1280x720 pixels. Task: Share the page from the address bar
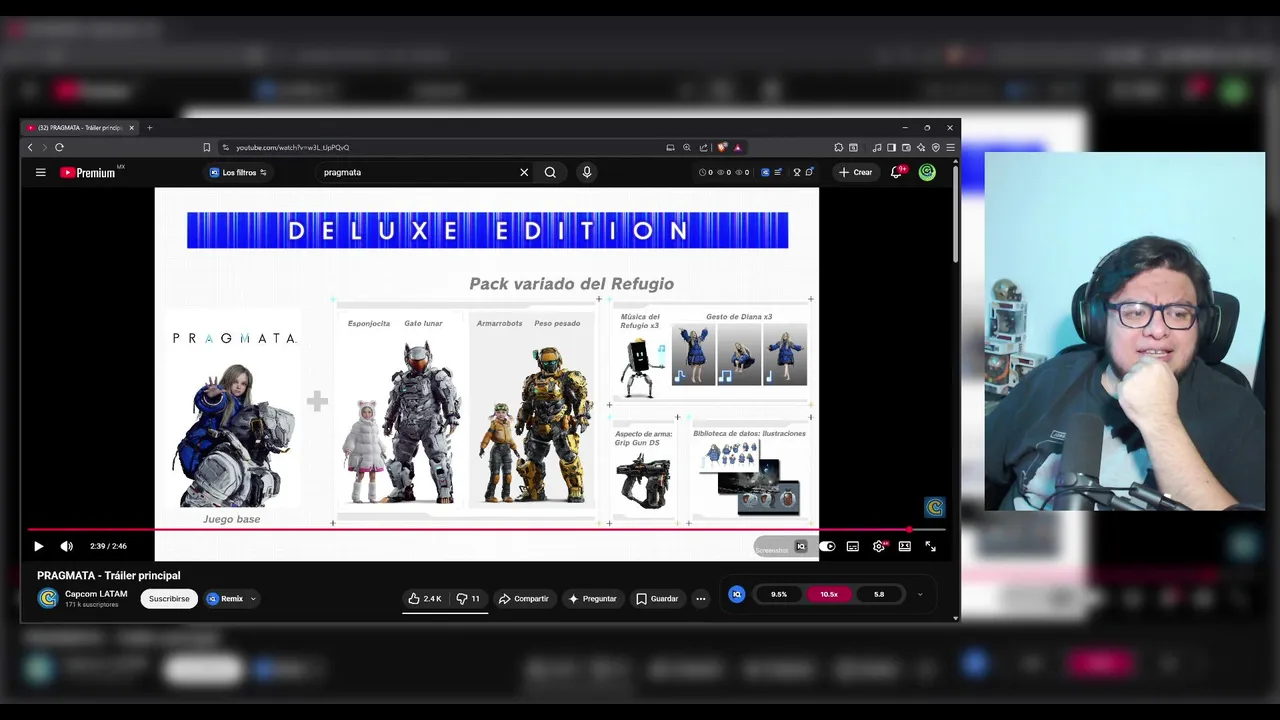703,147
